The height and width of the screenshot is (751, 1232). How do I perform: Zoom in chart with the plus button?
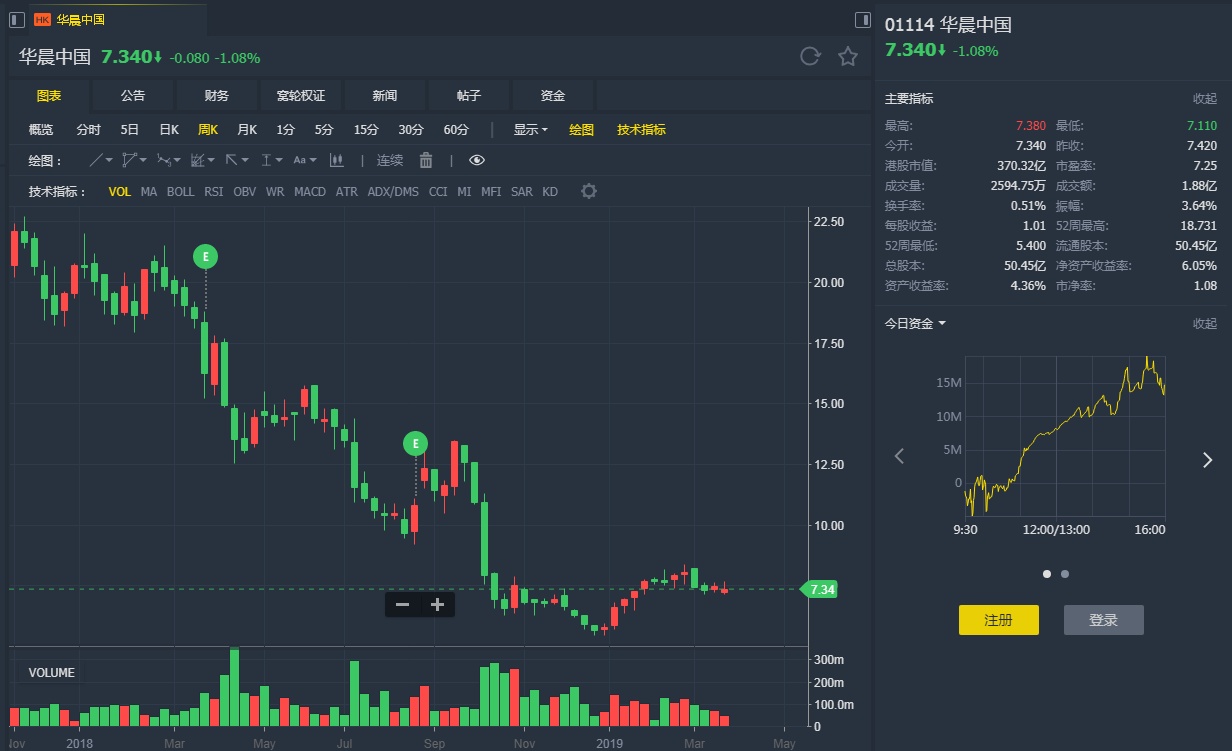437,604
